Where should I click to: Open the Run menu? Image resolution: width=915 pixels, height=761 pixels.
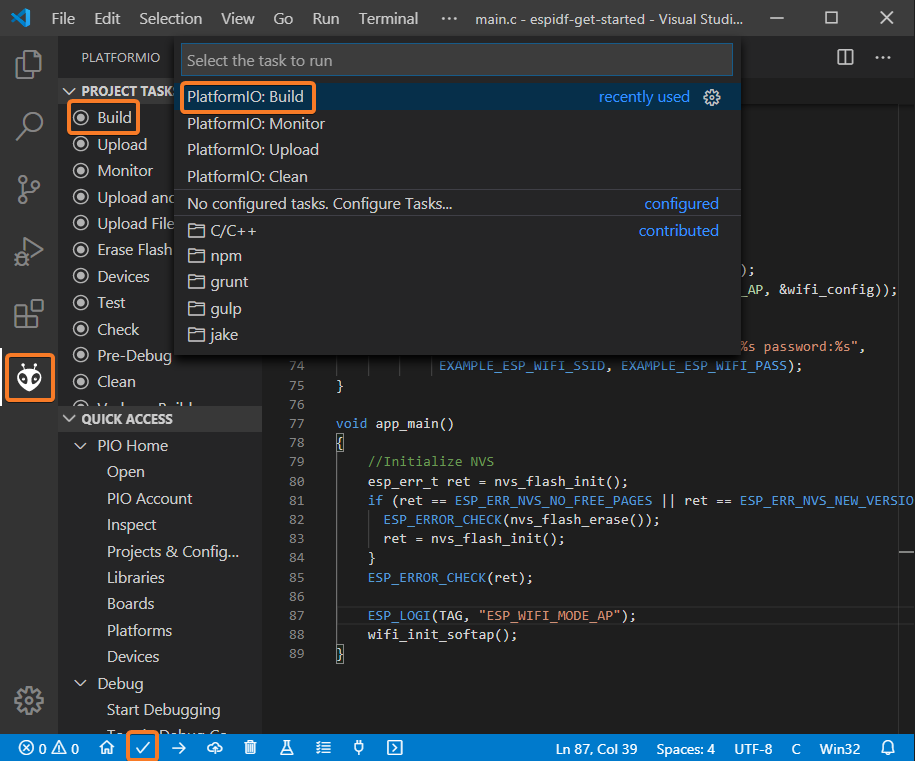(326, 19)
